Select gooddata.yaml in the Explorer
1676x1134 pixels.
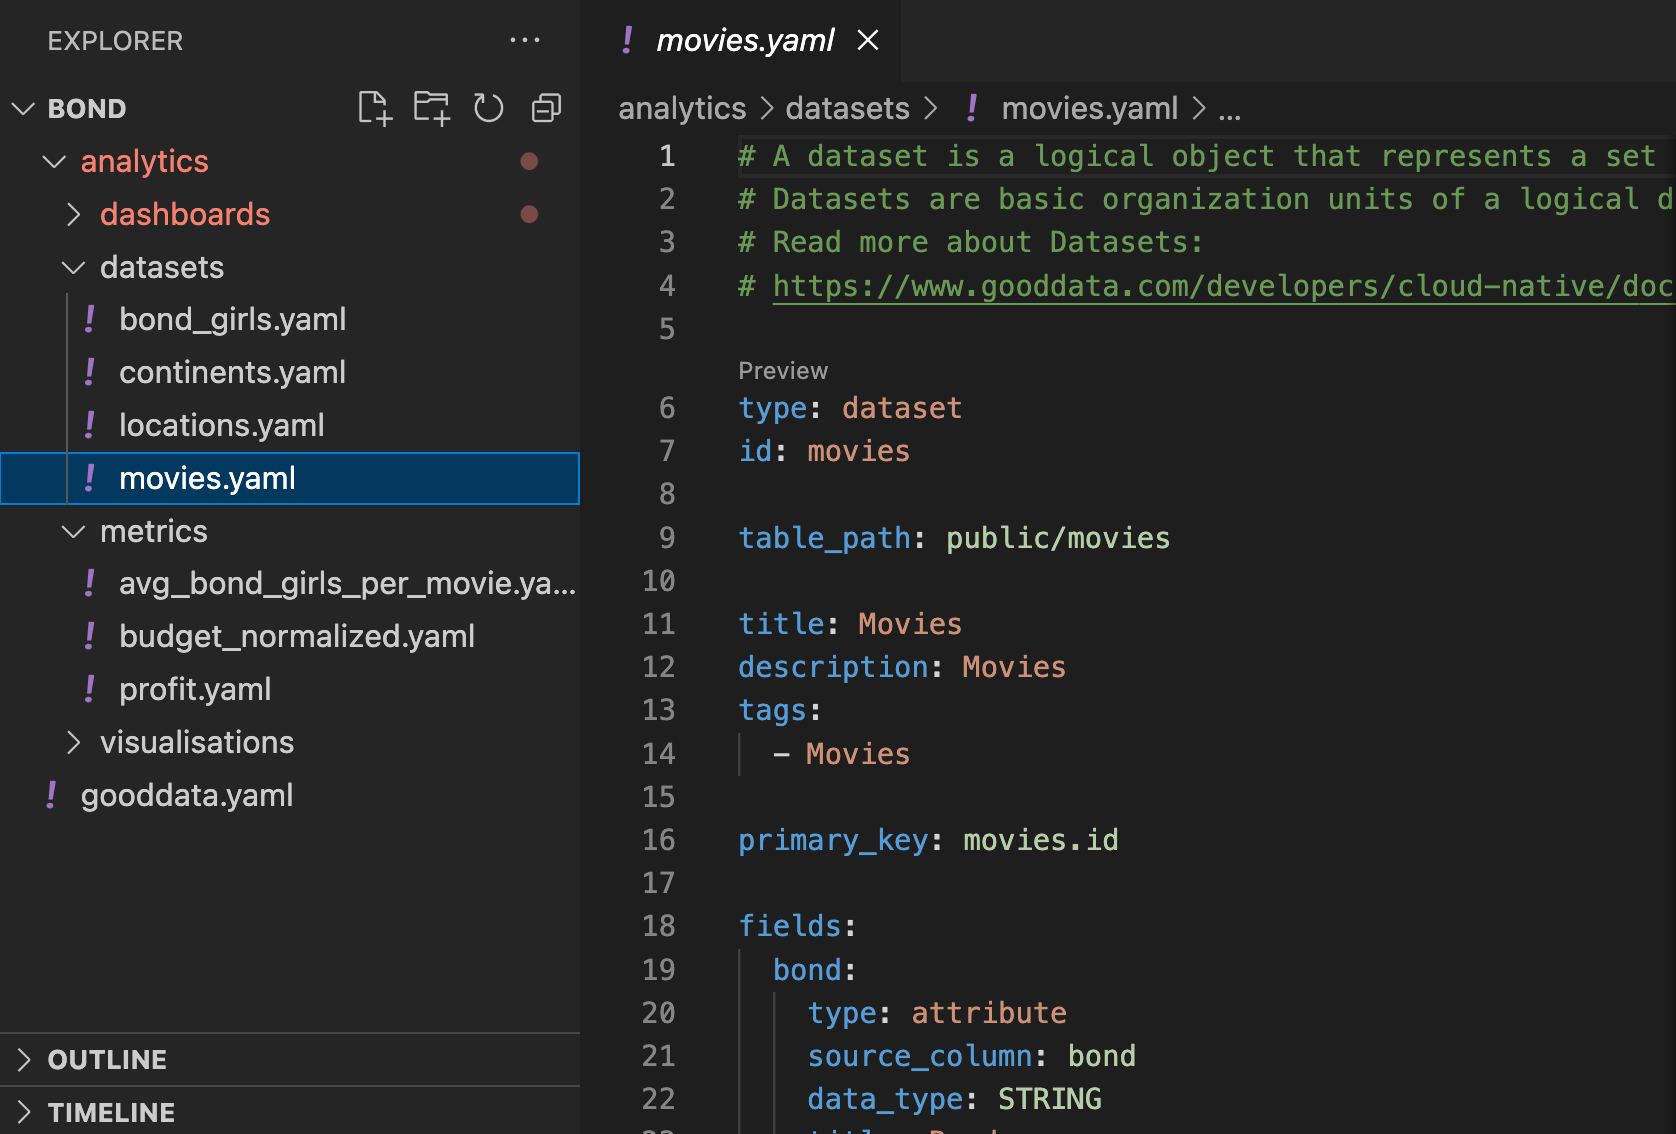[186, 795]
